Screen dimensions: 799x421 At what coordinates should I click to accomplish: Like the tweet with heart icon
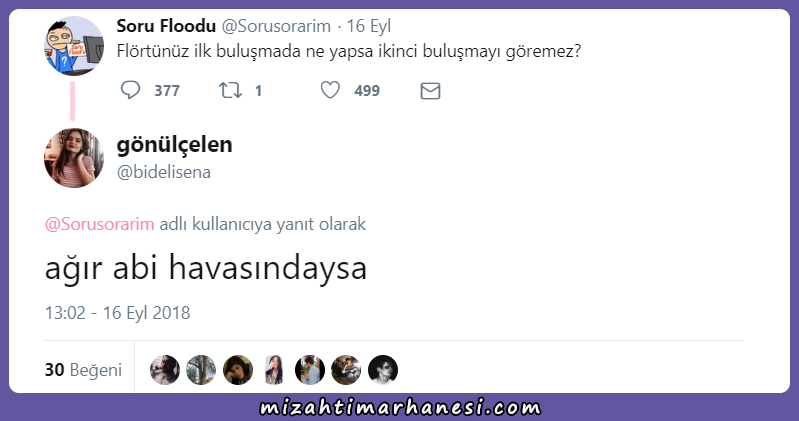pos(330,90)
